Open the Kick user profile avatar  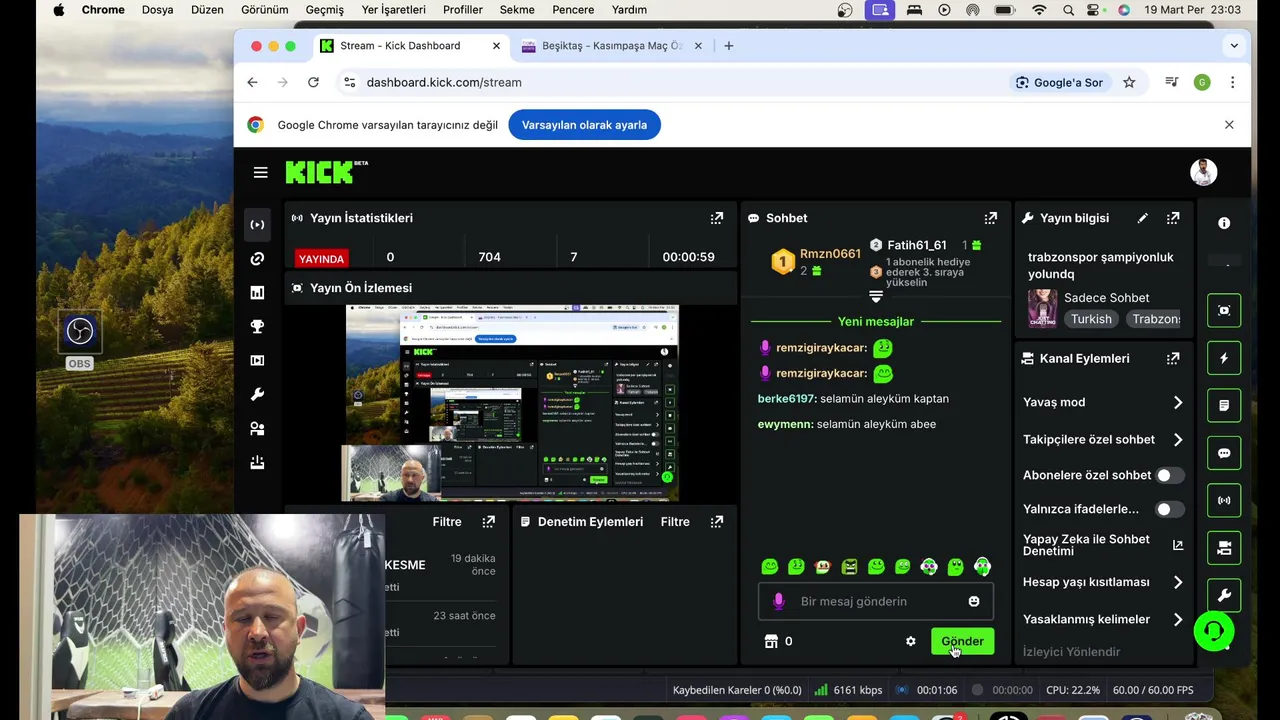tap(1203, 172)
